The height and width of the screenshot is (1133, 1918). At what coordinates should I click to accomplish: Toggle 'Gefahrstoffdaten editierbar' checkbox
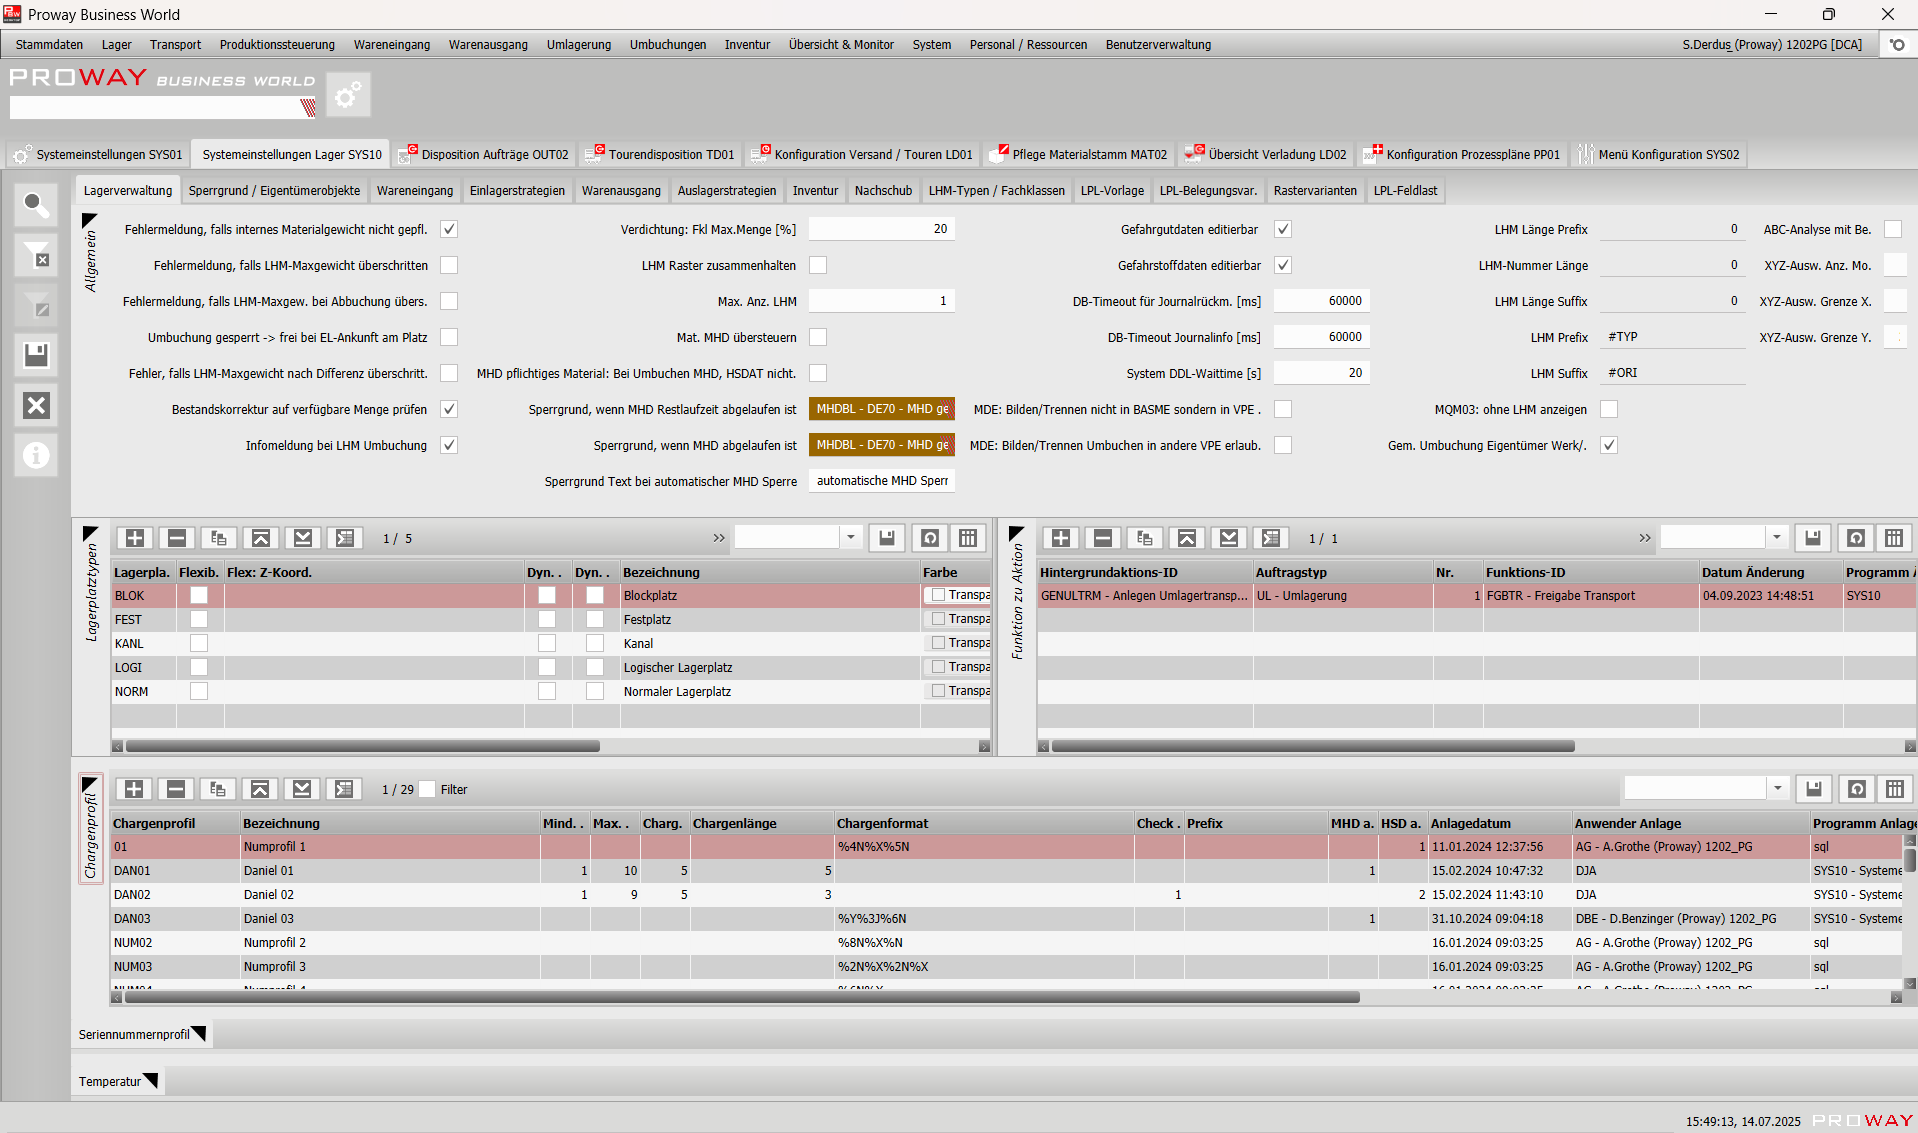point(1283,265)
